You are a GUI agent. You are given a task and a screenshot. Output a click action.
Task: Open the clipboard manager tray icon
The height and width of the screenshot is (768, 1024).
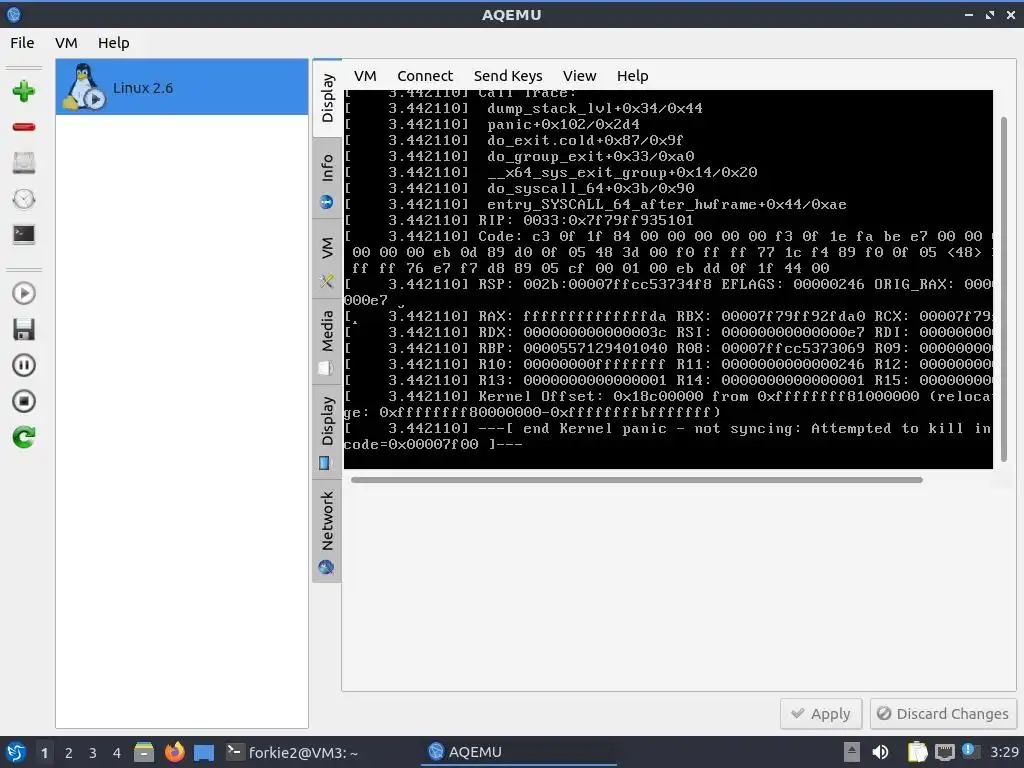(x=918, y=752)
